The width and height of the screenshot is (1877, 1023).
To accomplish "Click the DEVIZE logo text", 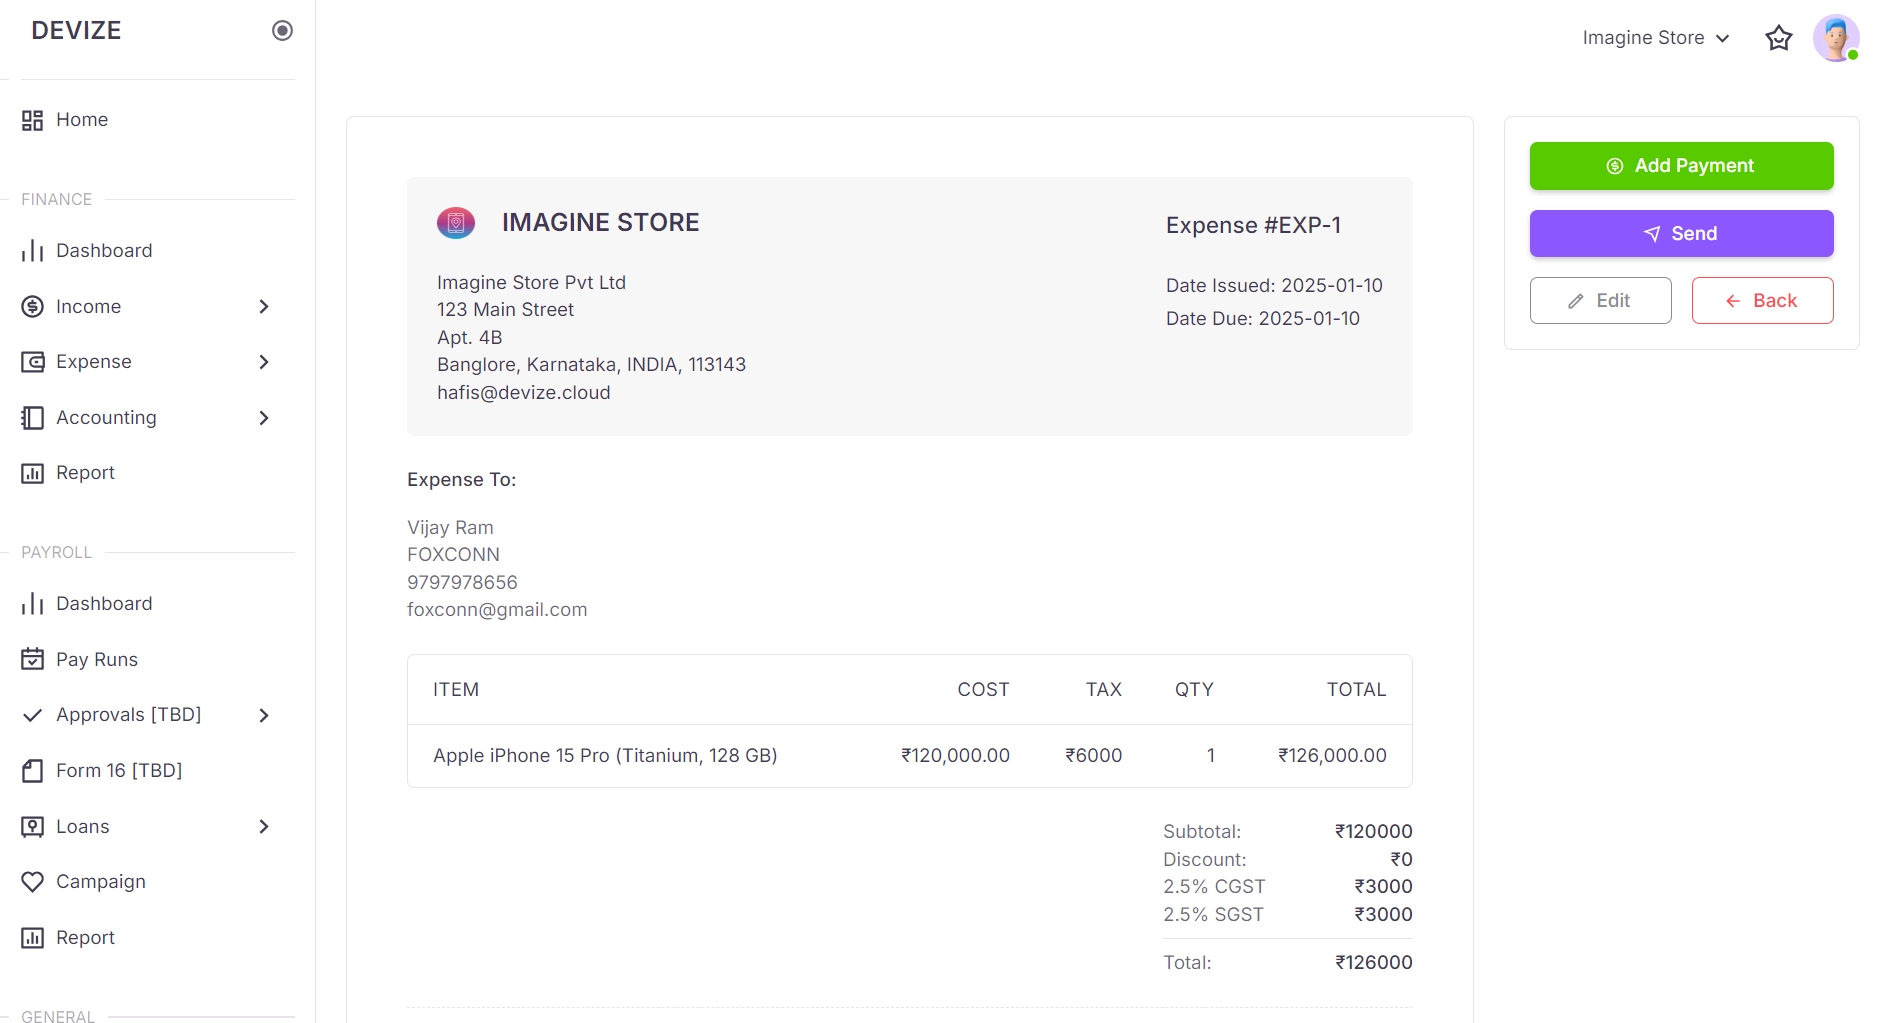I will 76,31.
